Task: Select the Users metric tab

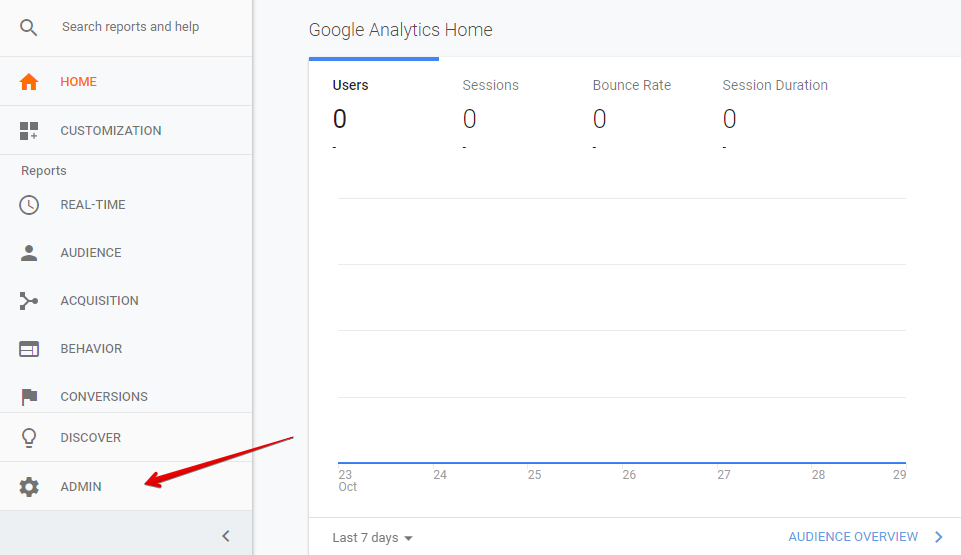Action: tap(350, 86)
